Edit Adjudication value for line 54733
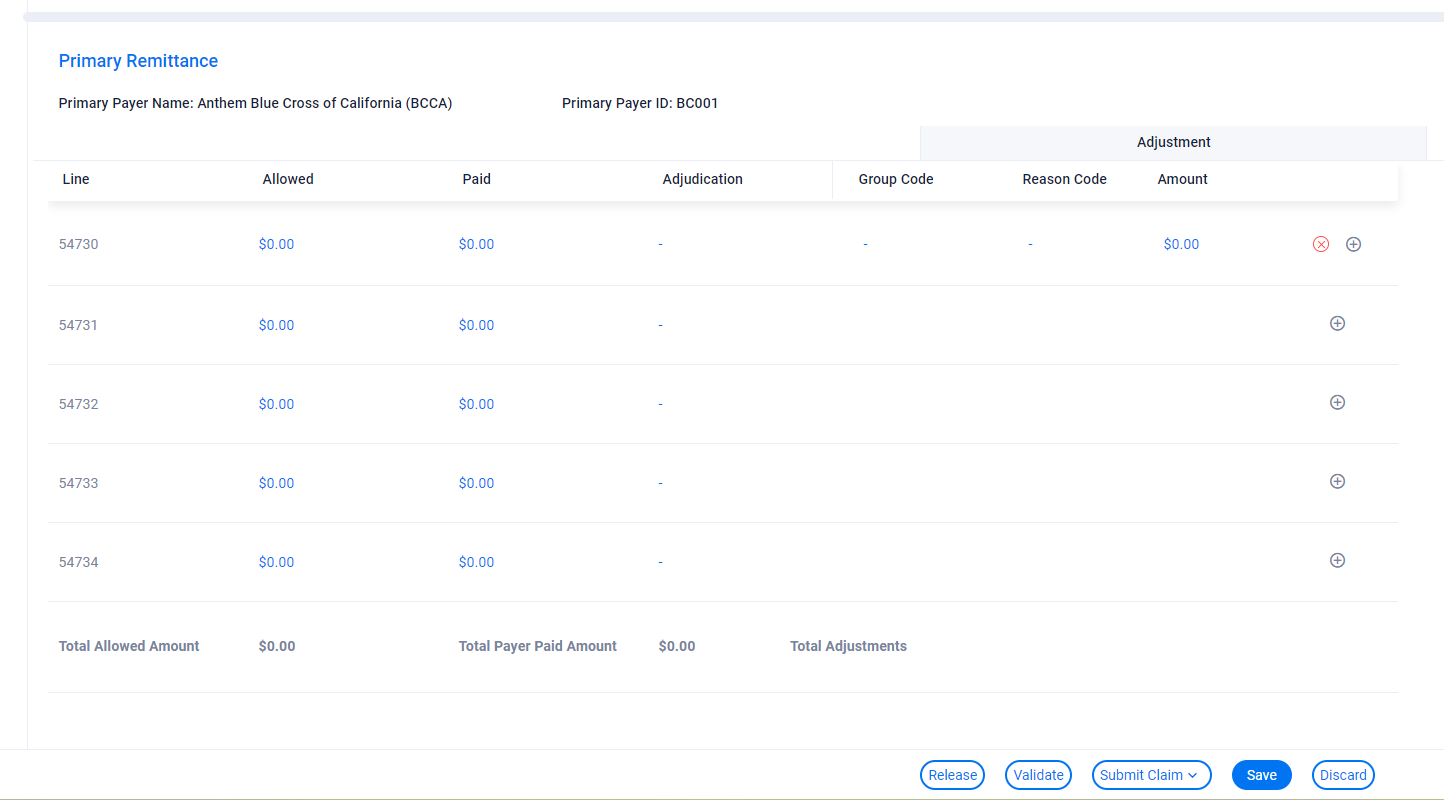Screen dimensions: 1444x800 coord(661,483)
